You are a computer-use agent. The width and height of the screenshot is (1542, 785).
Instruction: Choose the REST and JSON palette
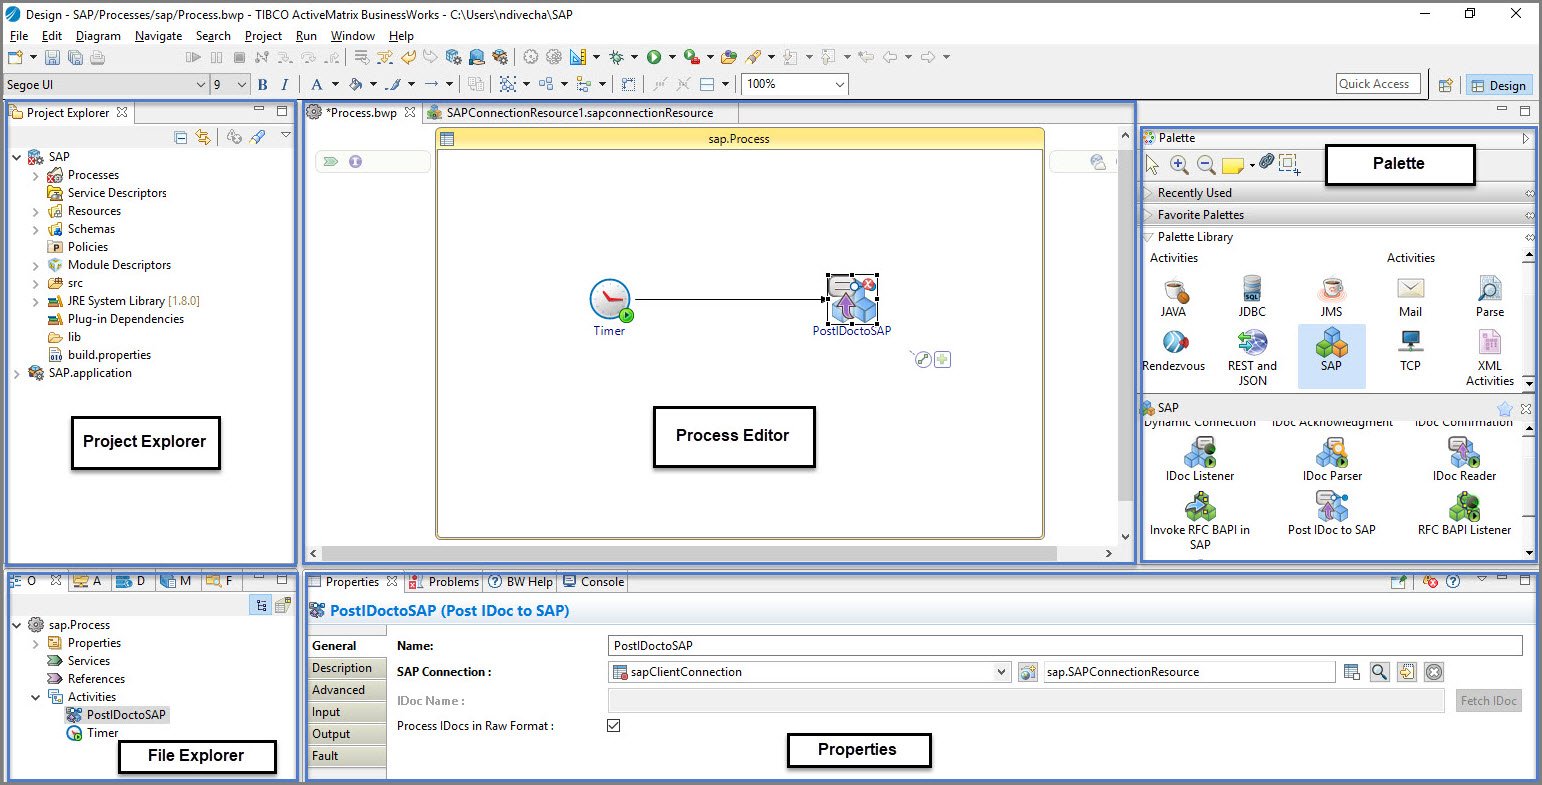[1252, 358]
